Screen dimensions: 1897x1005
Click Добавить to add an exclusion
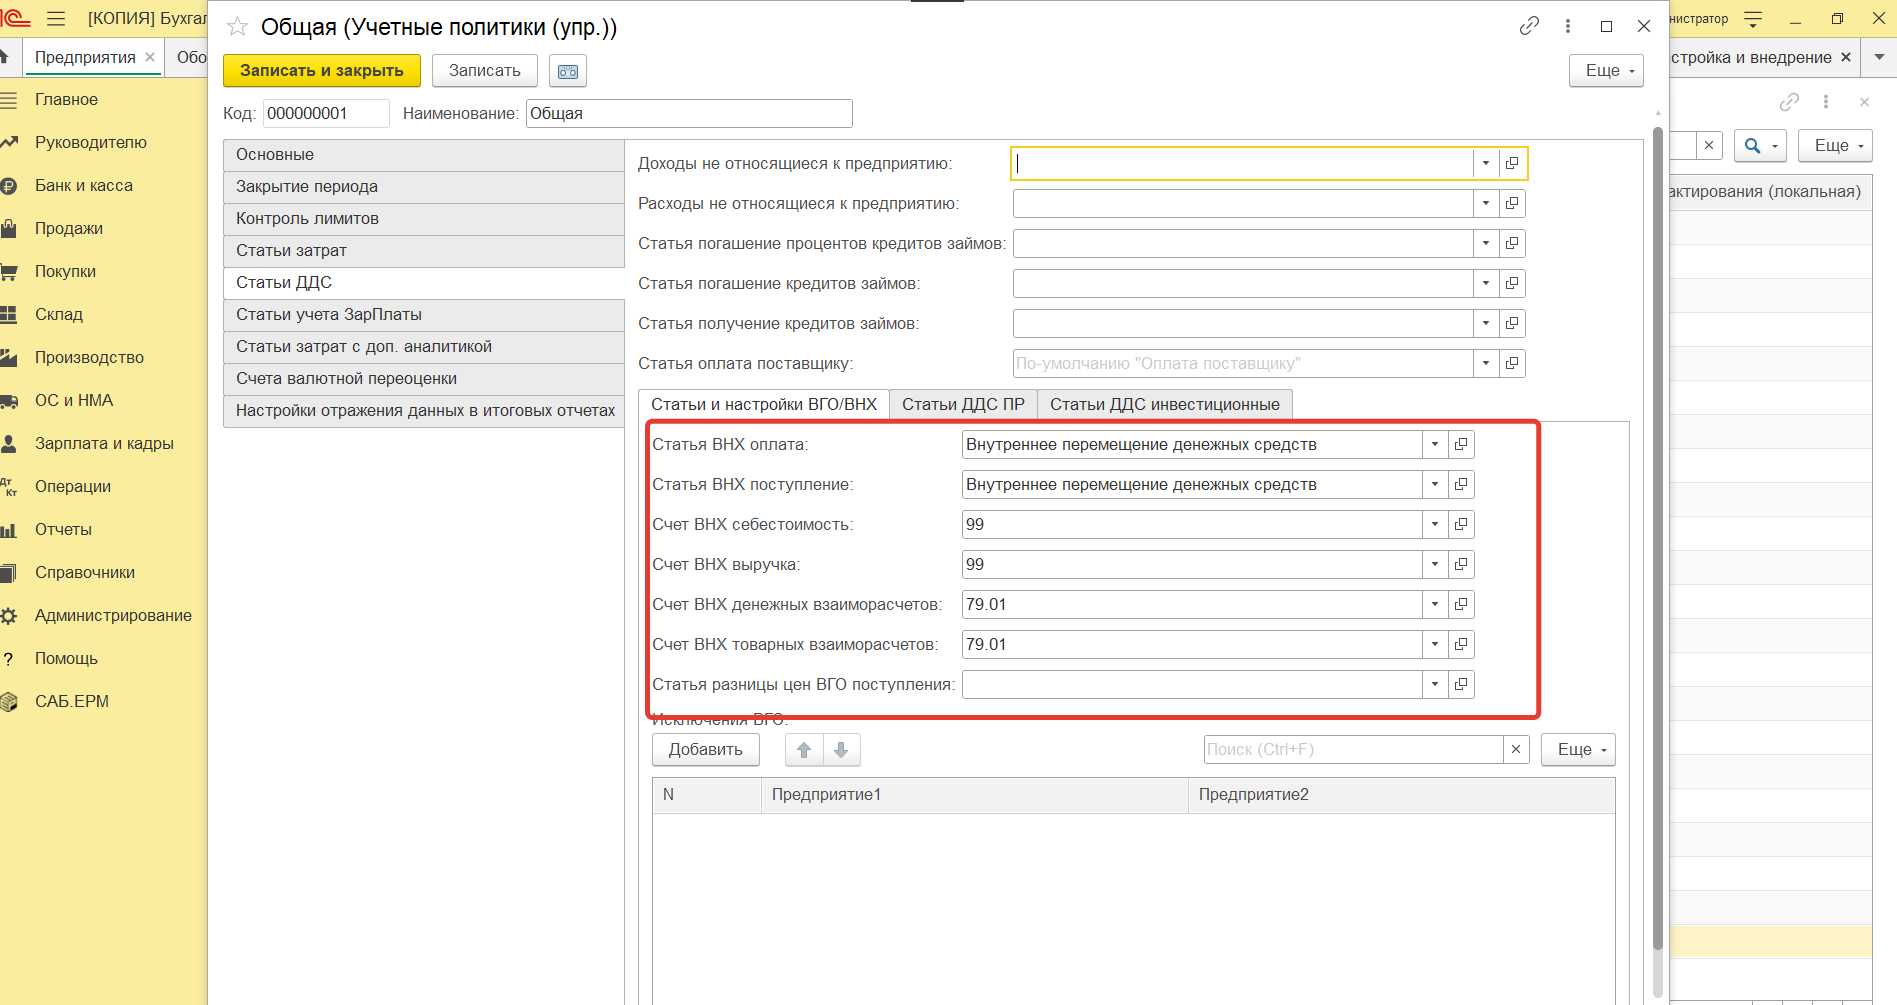pos(706,750)
